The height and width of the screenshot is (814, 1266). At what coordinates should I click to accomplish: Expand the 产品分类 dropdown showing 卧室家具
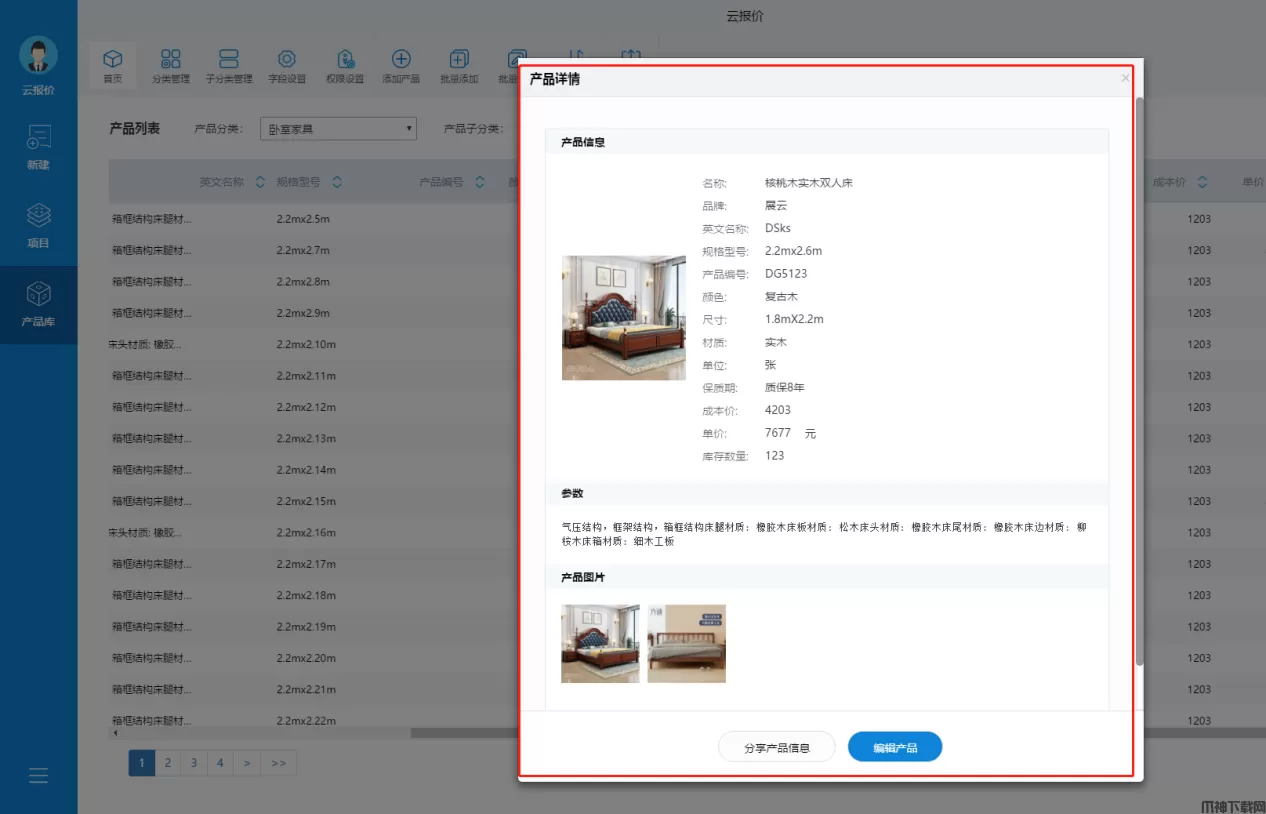click(x=338, y=129)
